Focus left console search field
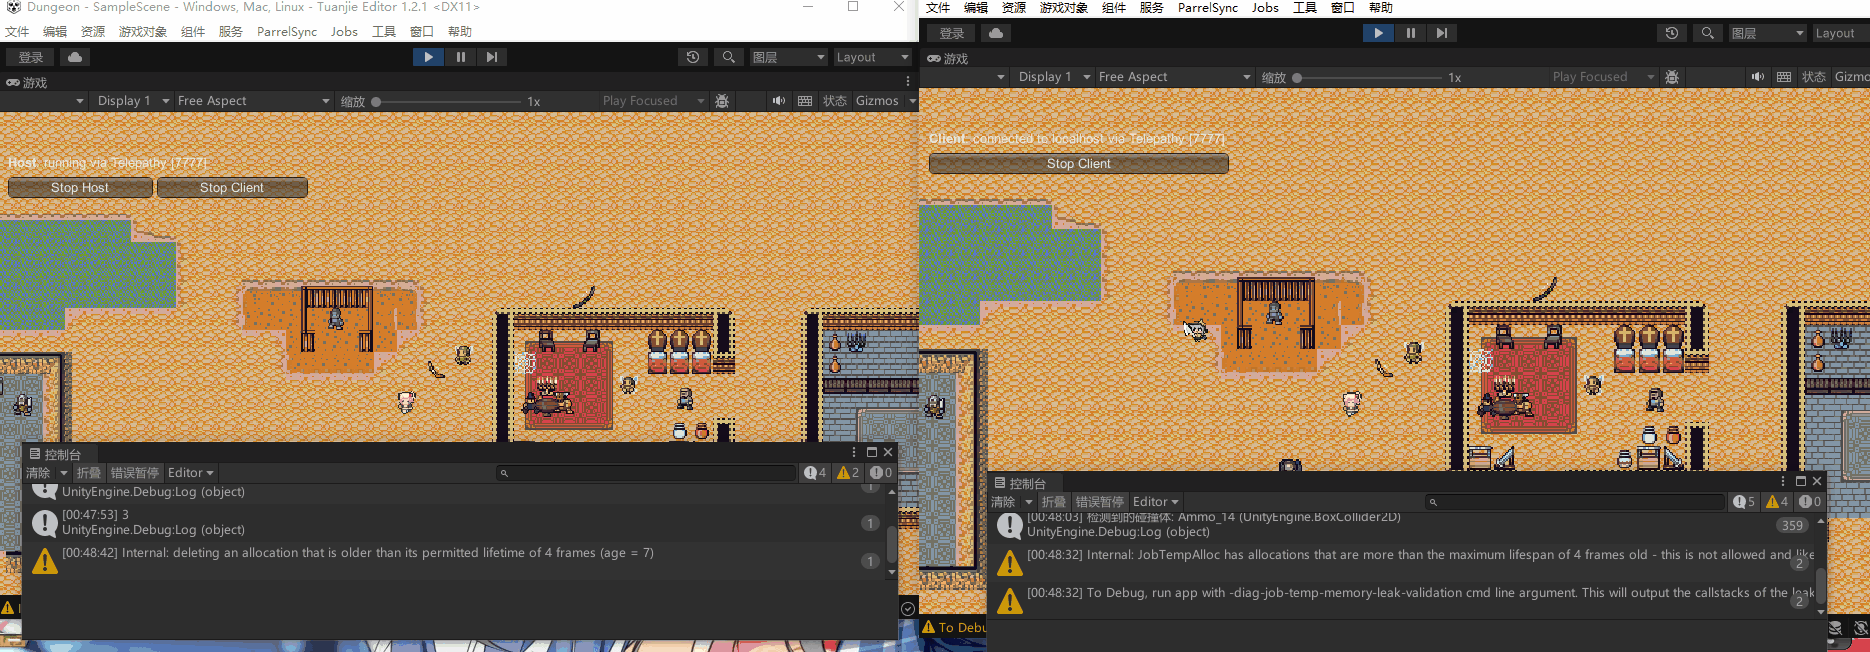Image resolution: width=1870 pixels, height=652 pixels. pyautogui.click(x=646, y=473)
